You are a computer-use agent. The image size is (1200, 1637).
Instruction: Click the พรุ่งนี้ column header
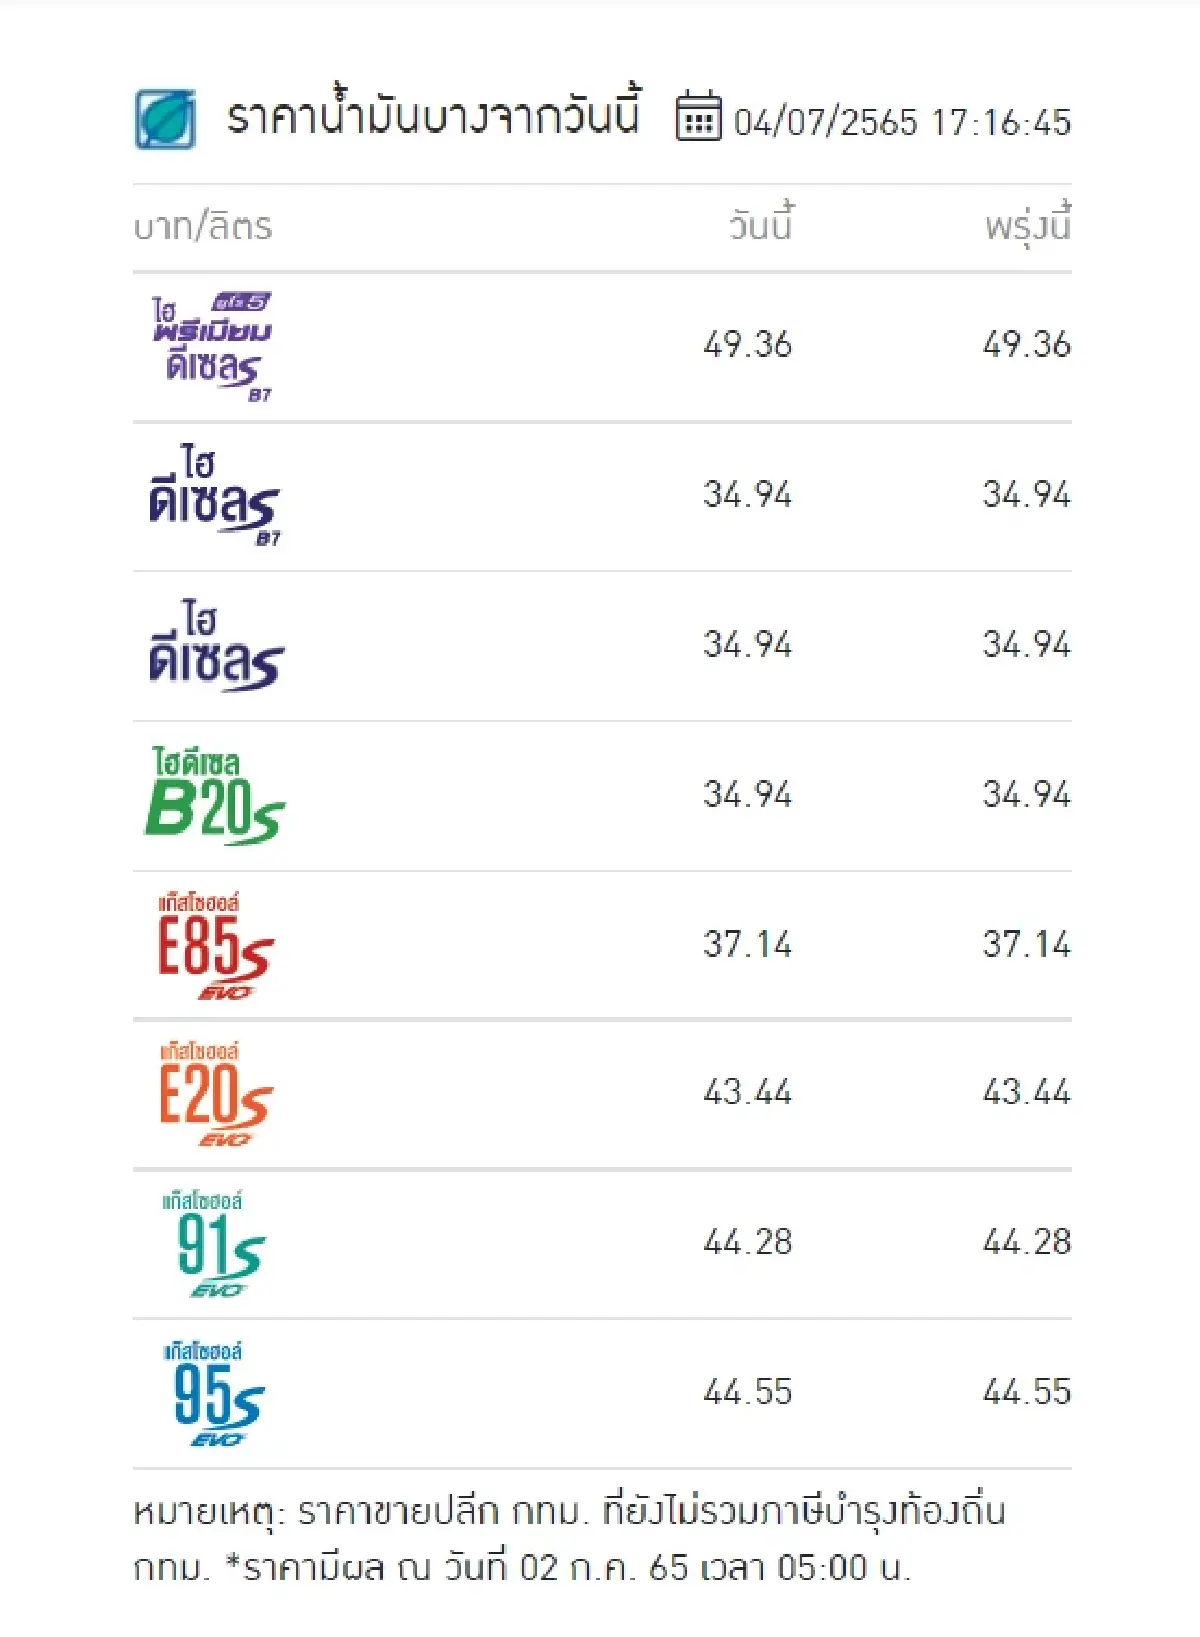click(x=1027, y=225)
